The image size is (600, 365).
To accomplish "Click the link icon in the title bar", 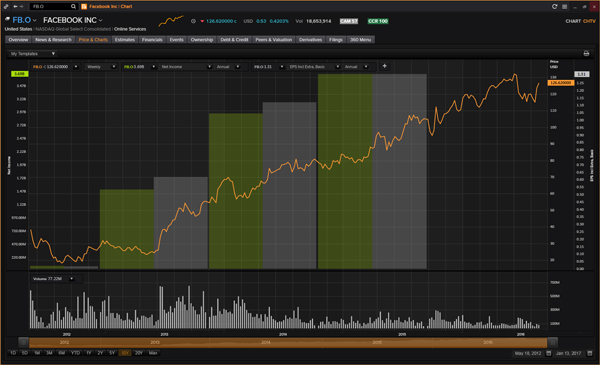I will click(6, 7).
